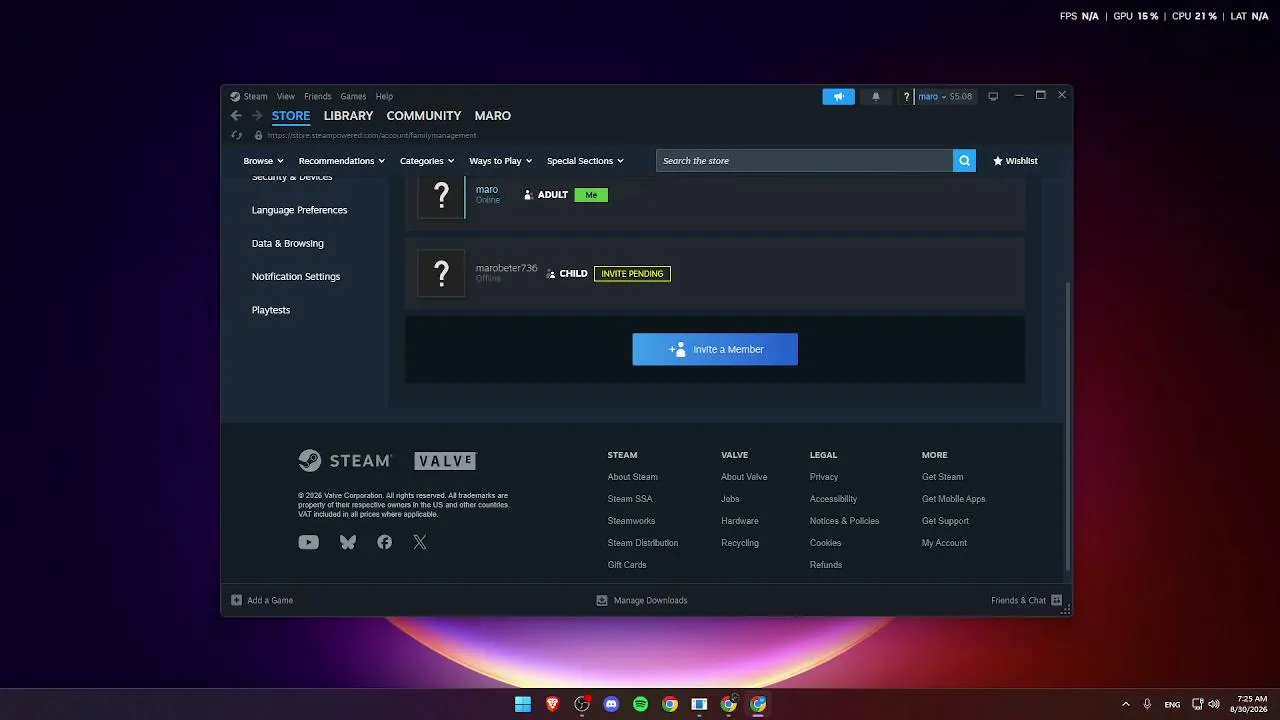Open the notifications bell
The height and width of the screenshot is (720, 1280).
(876, 96)
